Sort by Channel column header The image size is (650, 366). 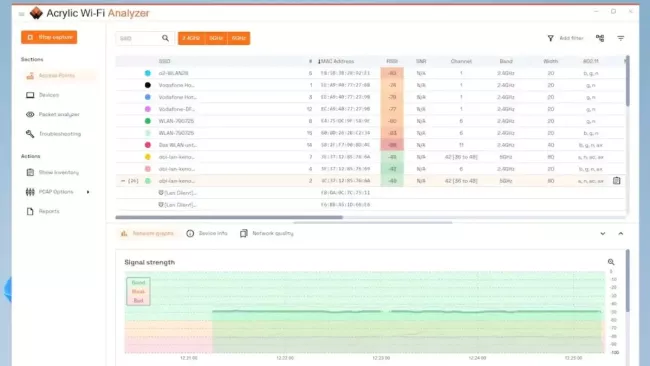pos(461,61)
